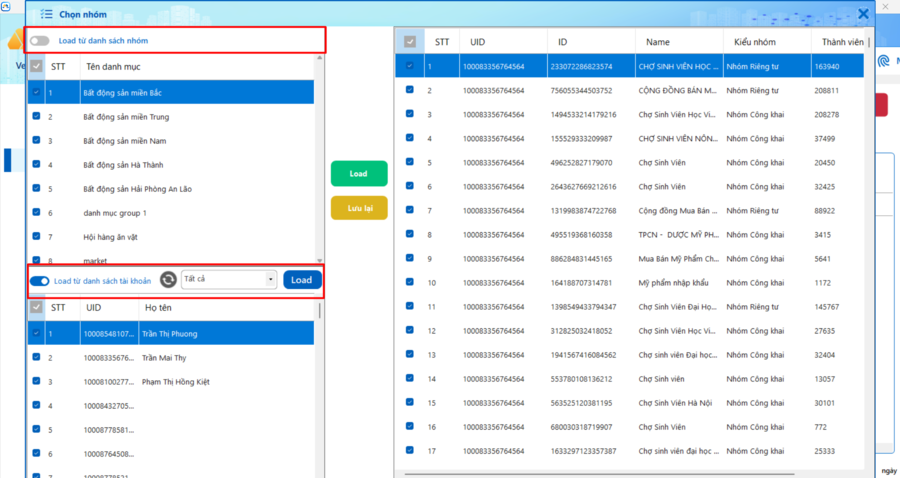Click group ID 1494533214179216
Screen dimensions: 900x478
click(x=583, y=114)
